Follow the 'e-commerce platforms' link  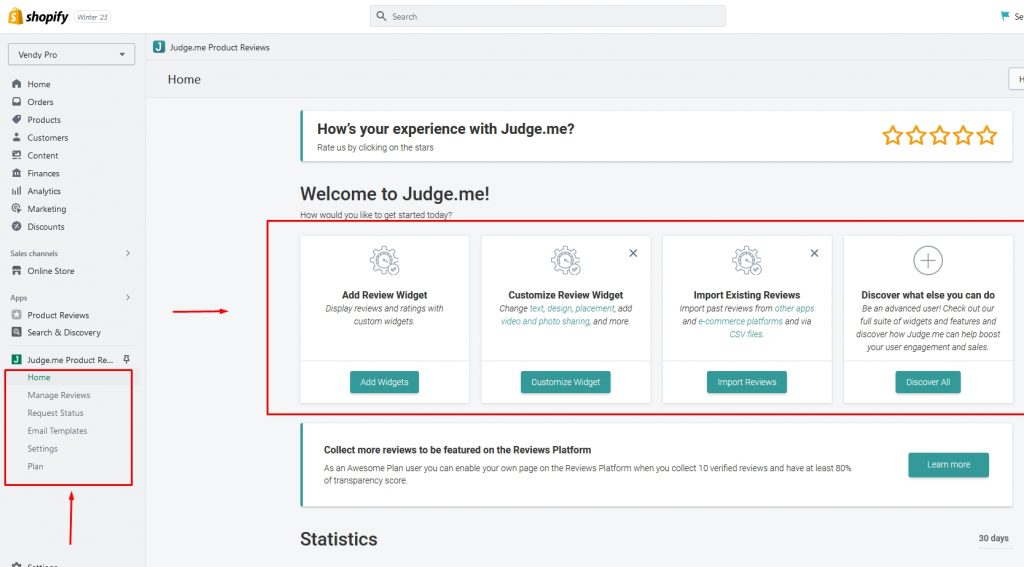(x=741, y=321)
